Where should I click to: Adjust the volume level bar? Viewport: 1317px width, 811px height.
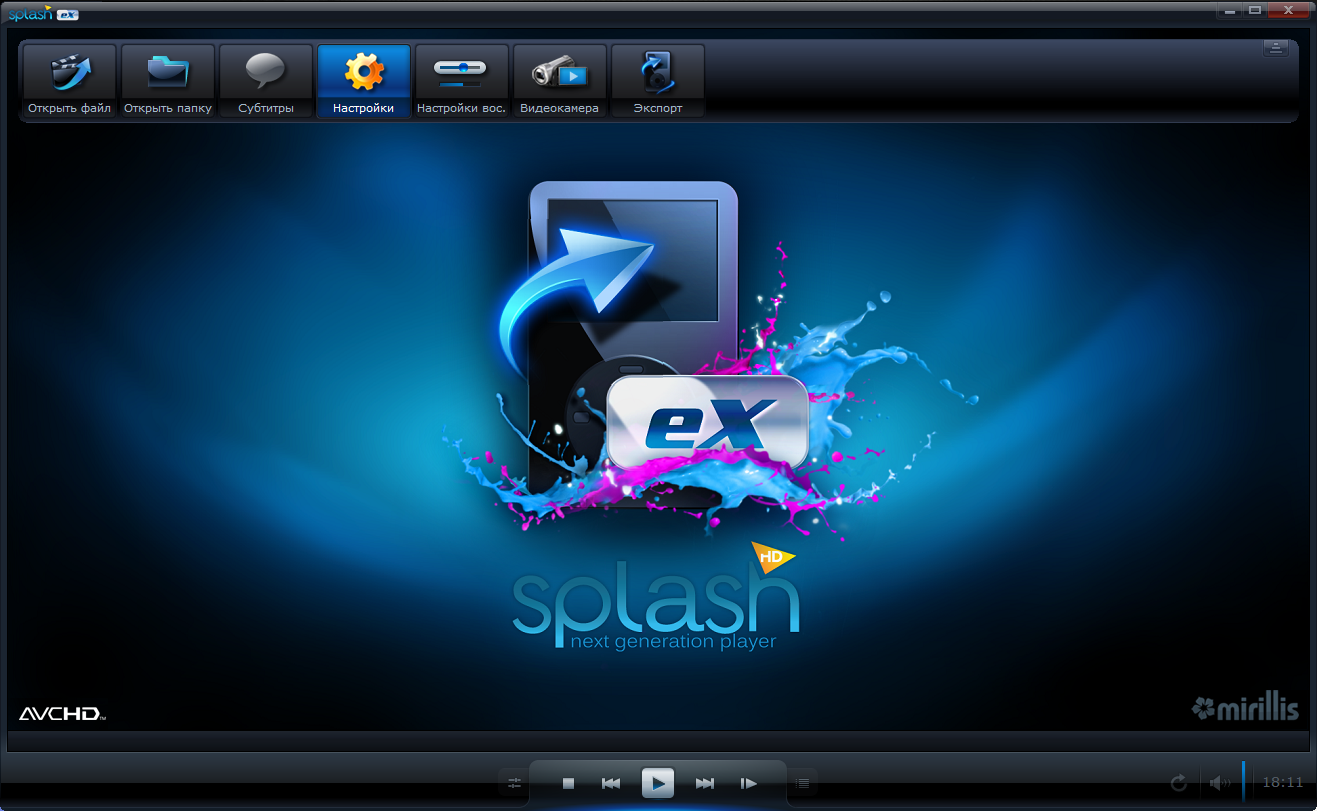tap(1243, 781)
